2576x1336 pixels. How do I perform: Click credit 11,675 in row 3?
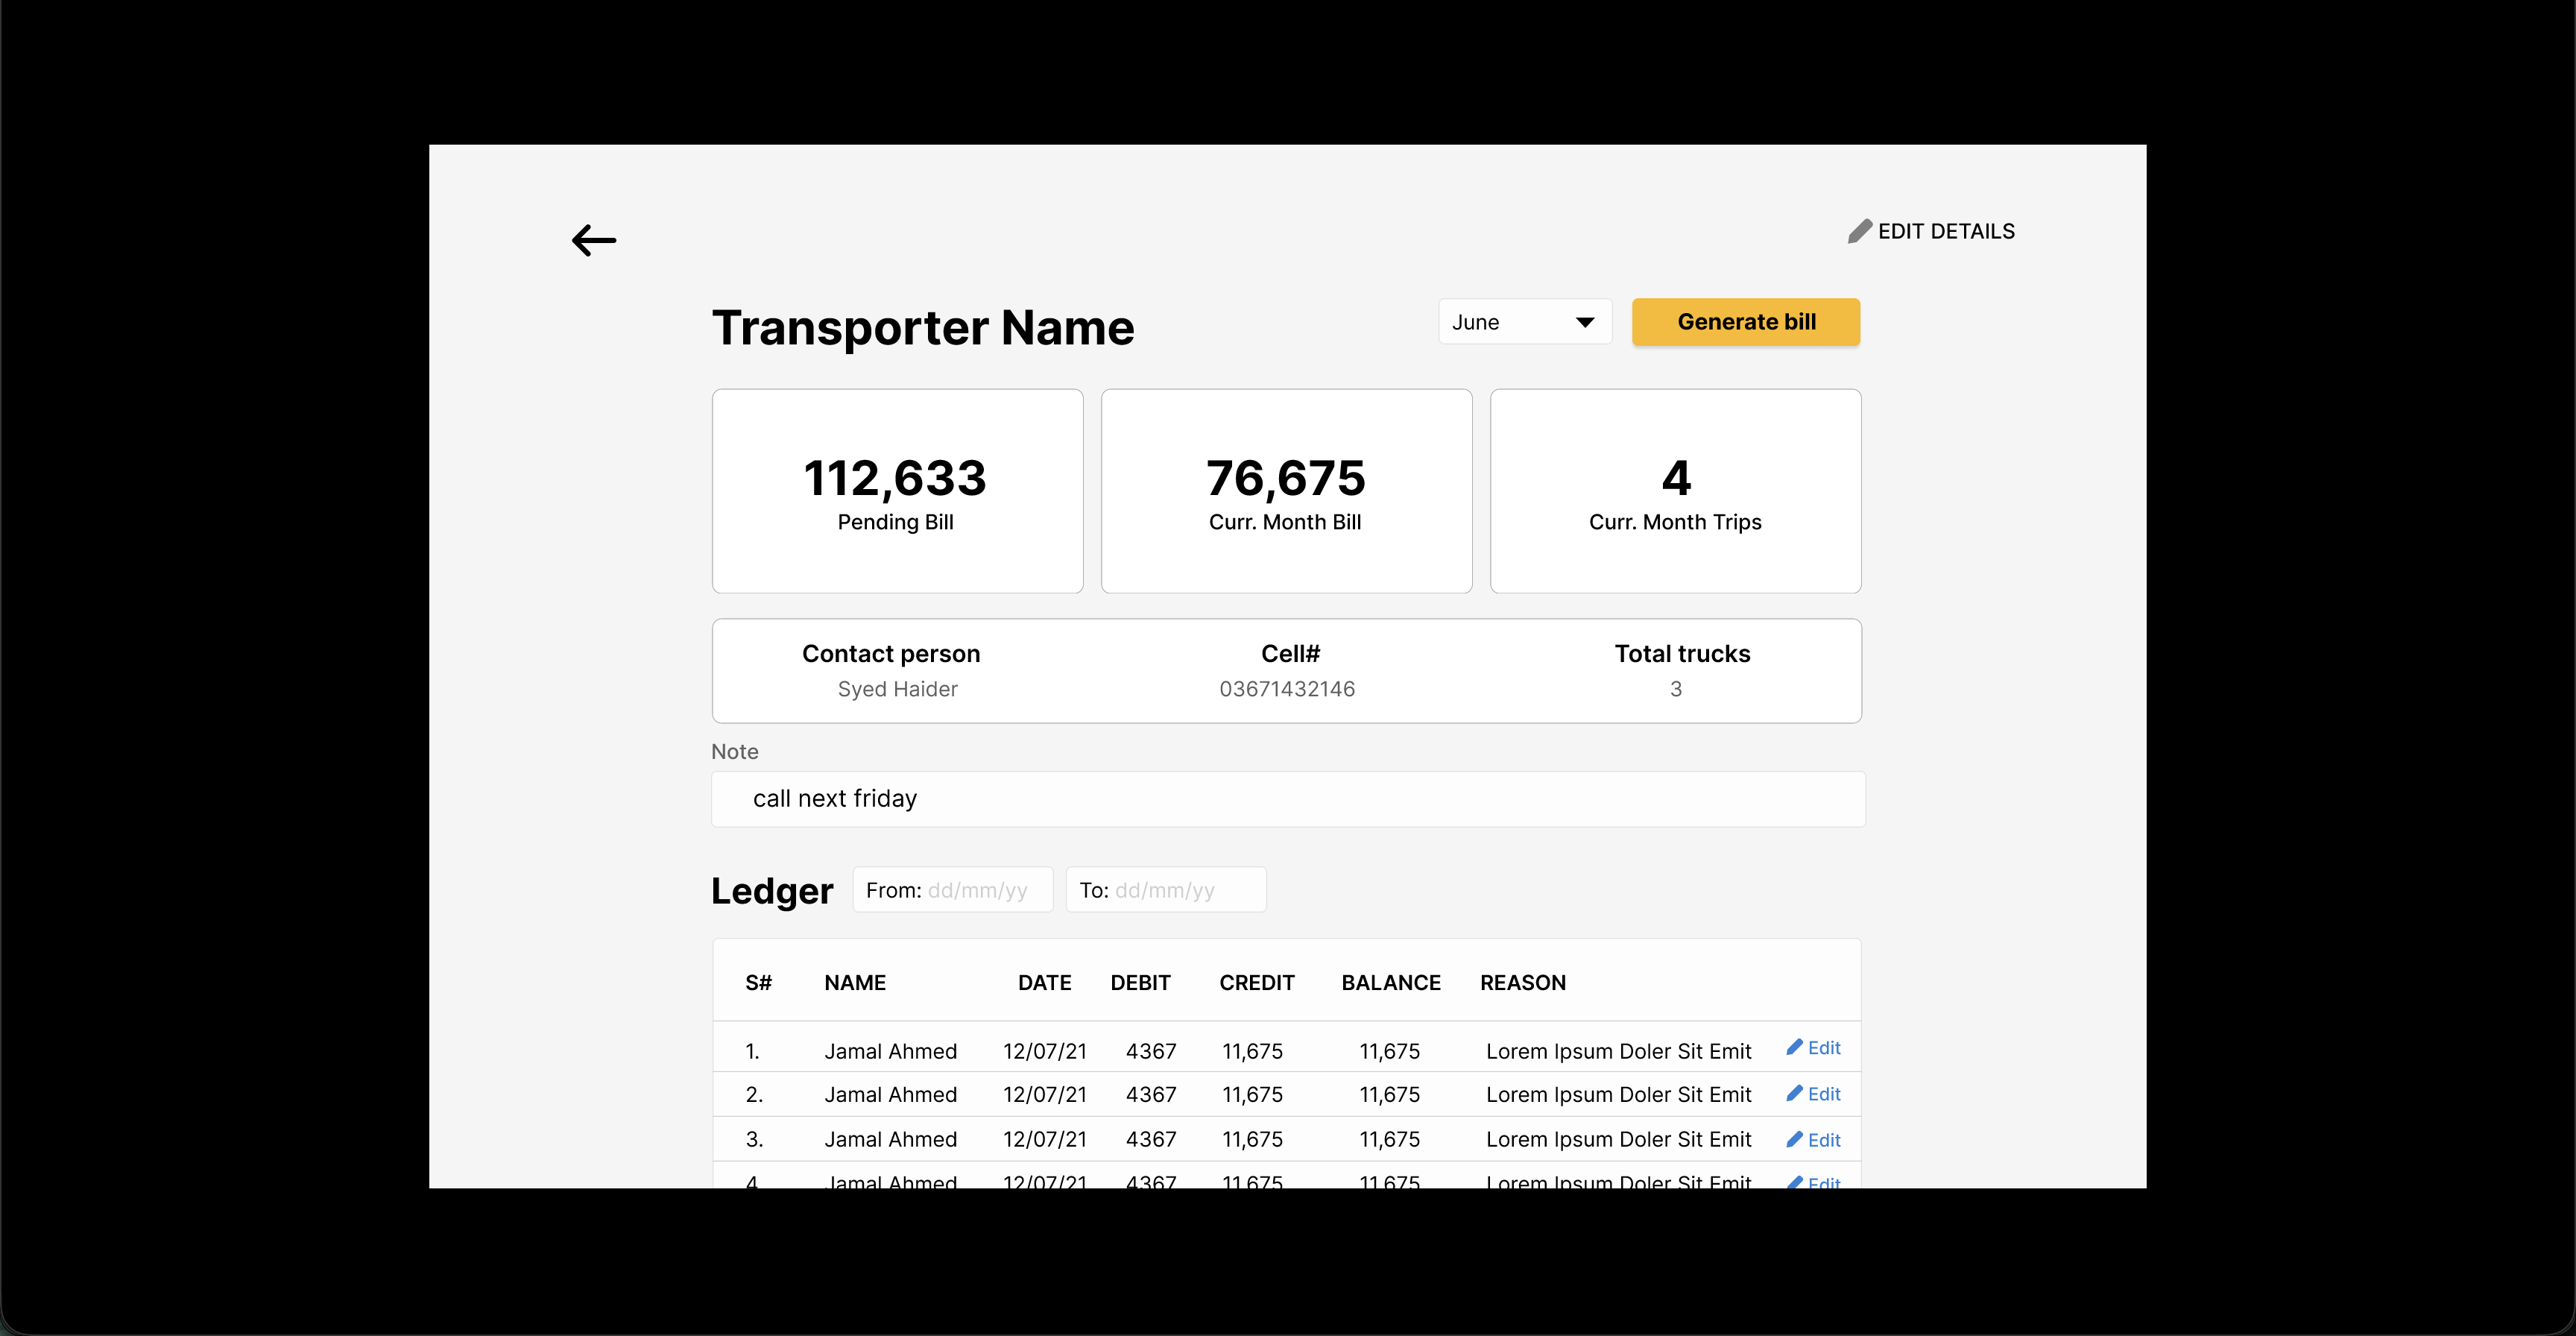tap(1252, 1140)
